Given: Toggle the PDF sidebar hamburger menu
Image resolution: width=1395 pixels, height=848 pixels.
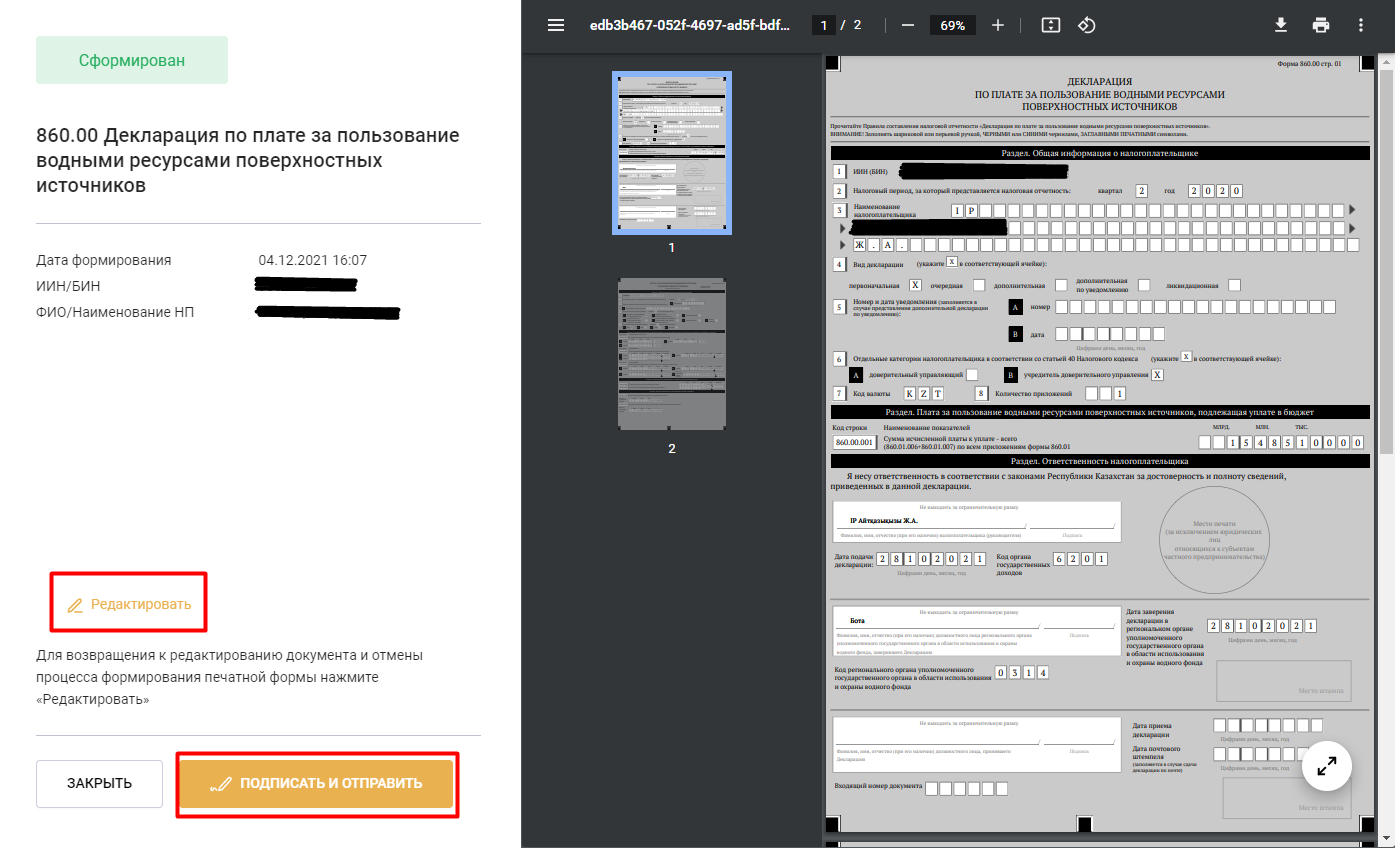Looking at the screenshot, I should [x=556, y=25].
